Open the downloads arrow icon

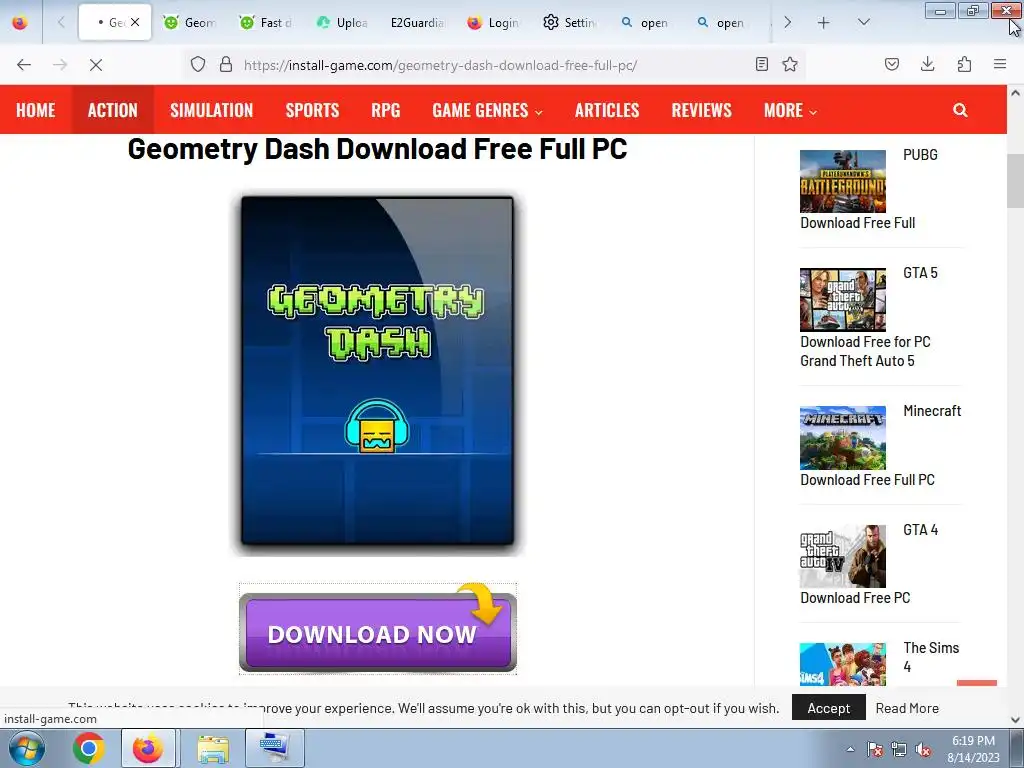pos(928,65)
